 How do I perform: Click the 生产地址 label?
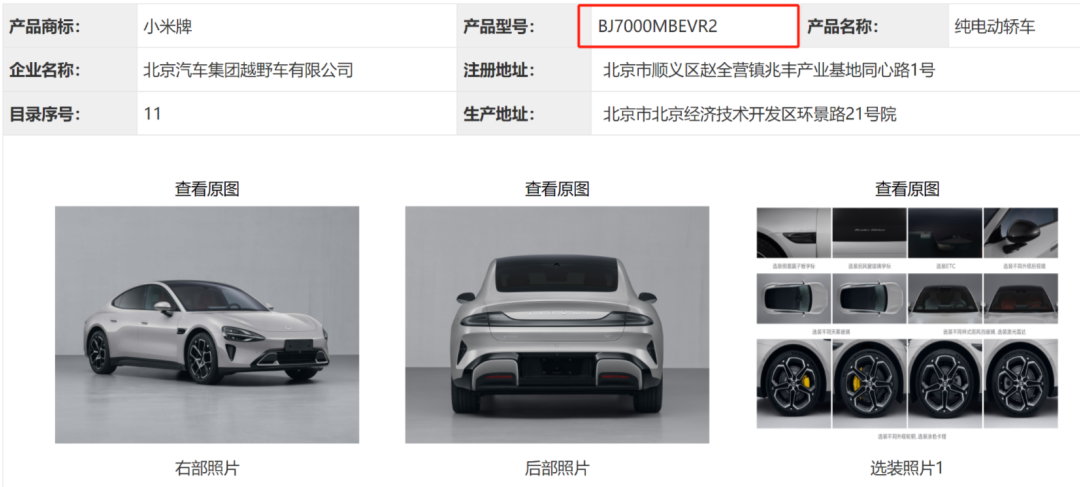499,114
